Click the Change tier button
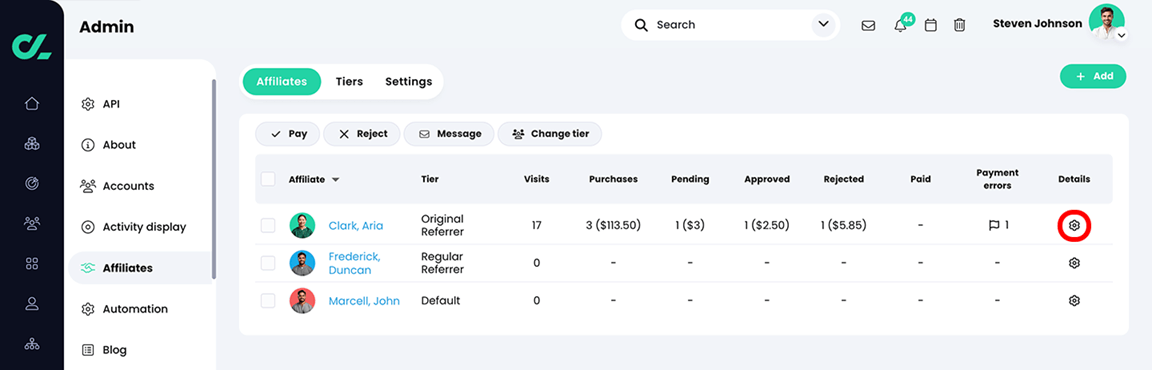This screenshot has height=370, width=1152. 550,134
